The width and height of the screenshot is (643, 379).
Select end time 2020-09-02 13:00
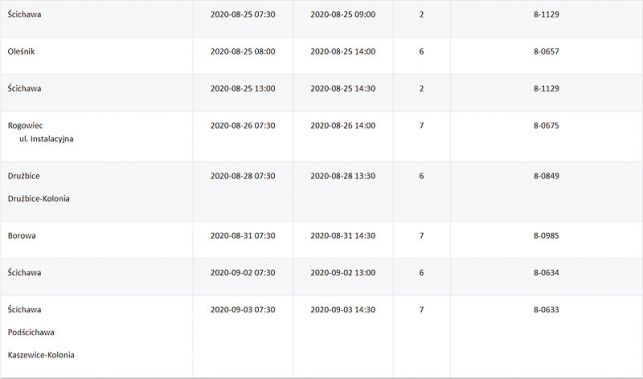click(343, 273)
